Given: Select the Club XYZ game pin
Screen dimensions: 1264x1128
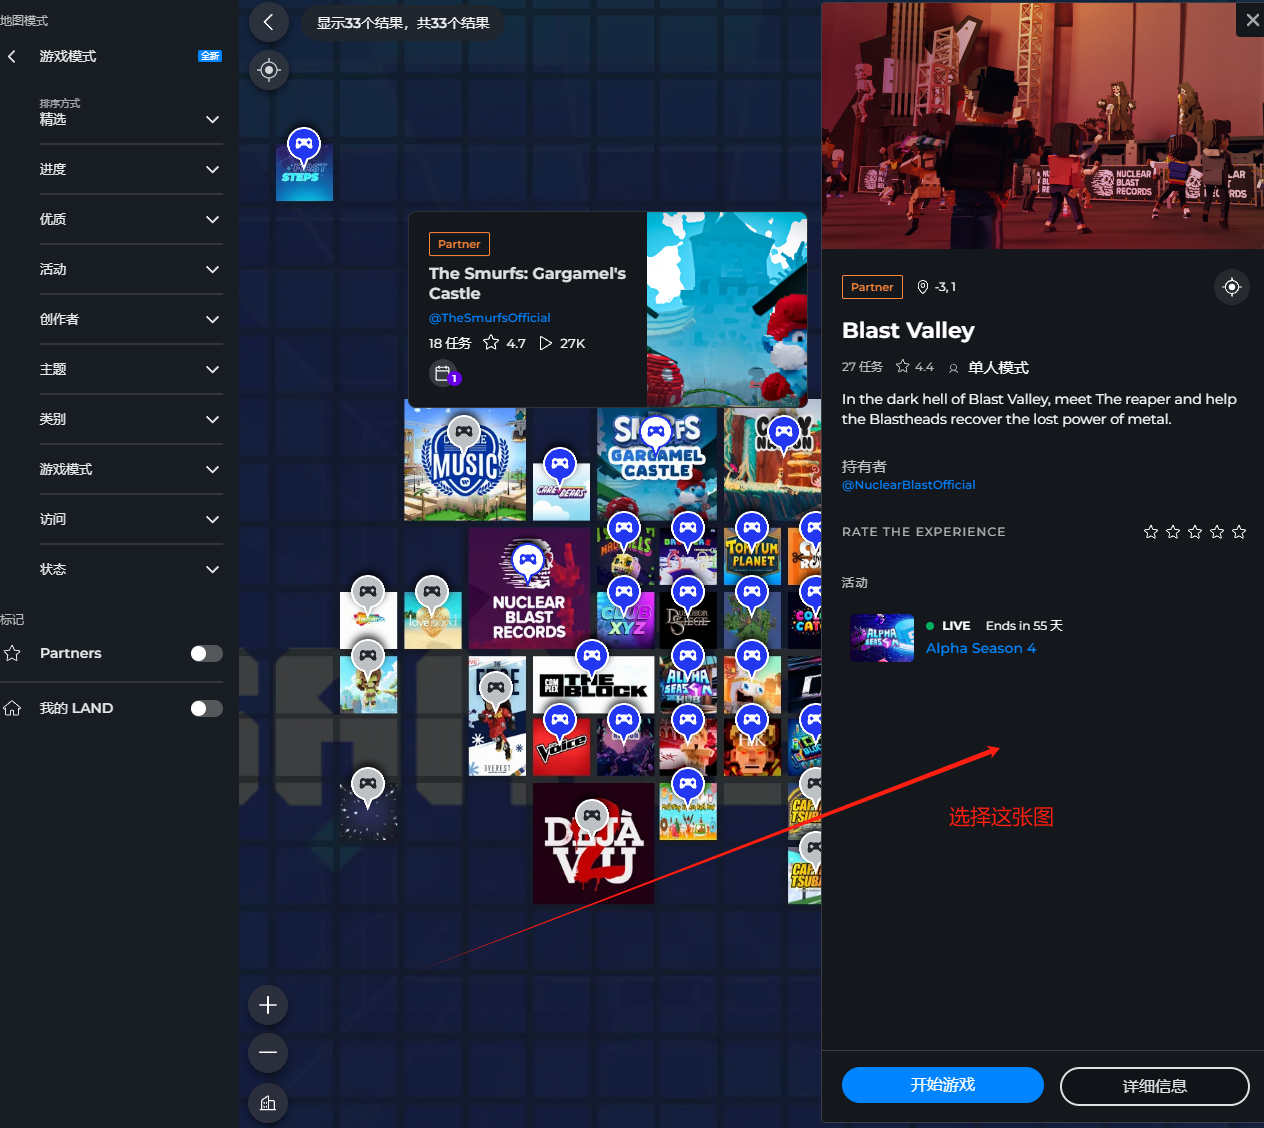Looking at the screenshot, I should [624, 594].
